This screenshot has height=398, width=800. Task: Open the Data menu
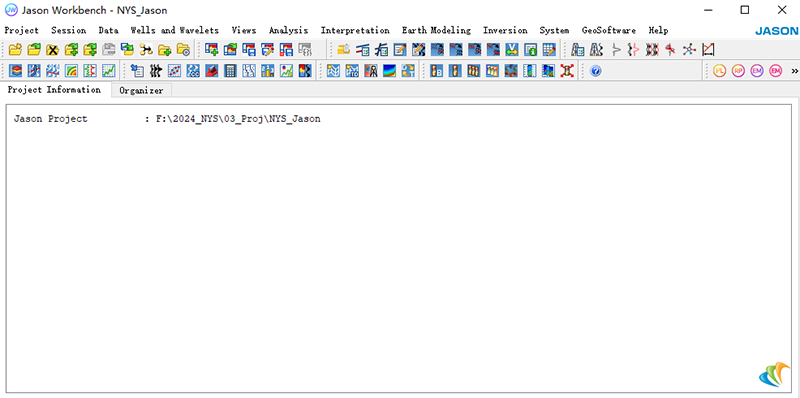pyautogui.click(x=108, y=31)
